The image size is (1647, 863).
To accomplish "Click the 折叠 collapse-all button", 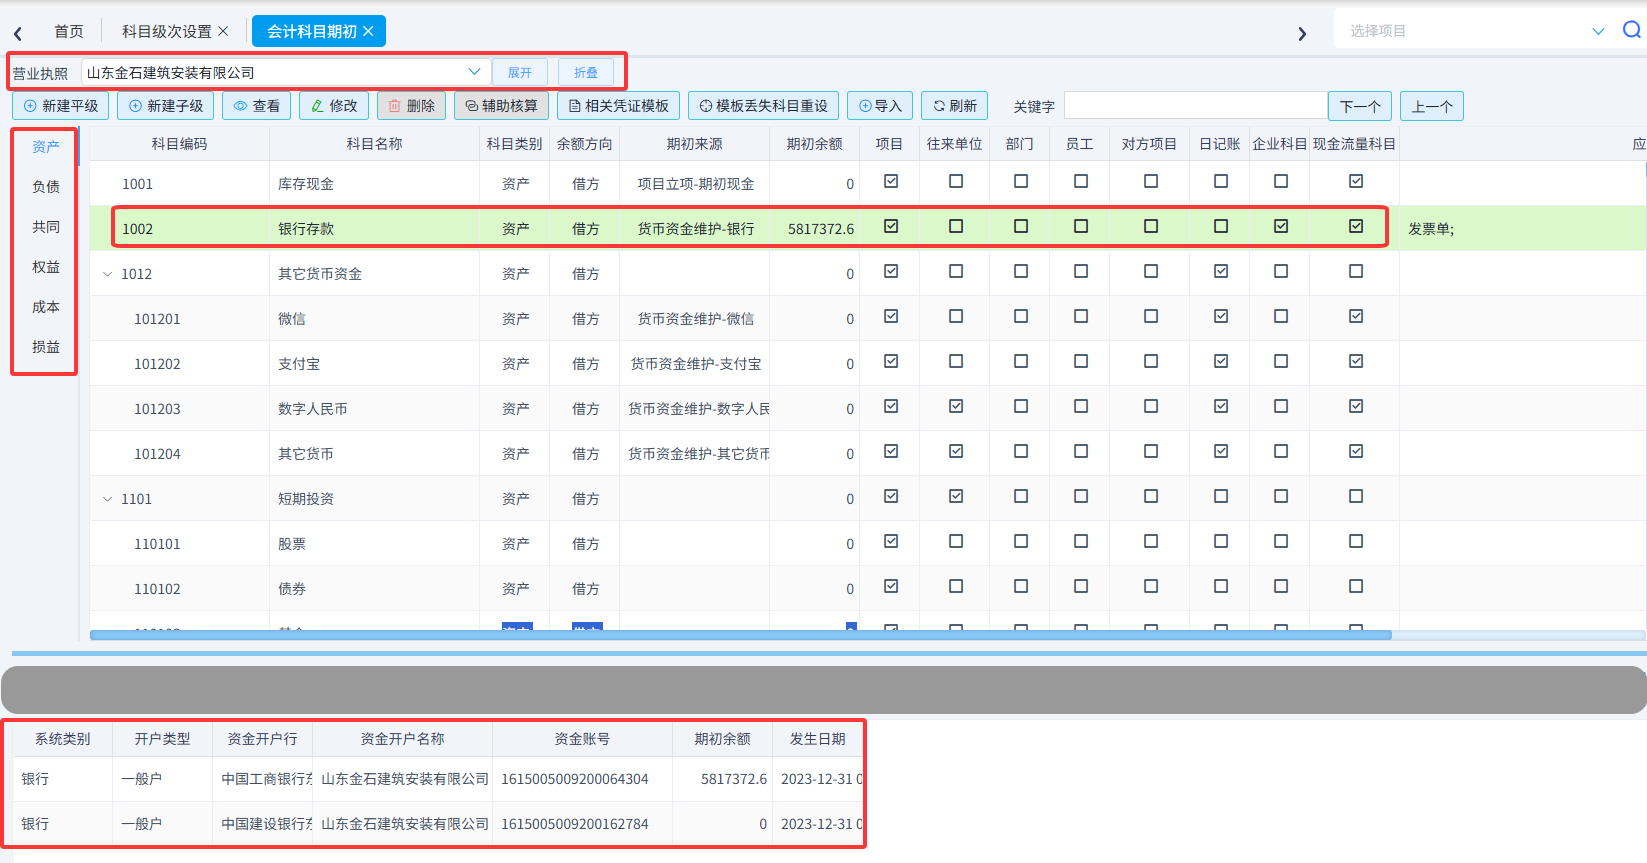I will (586, 72).
